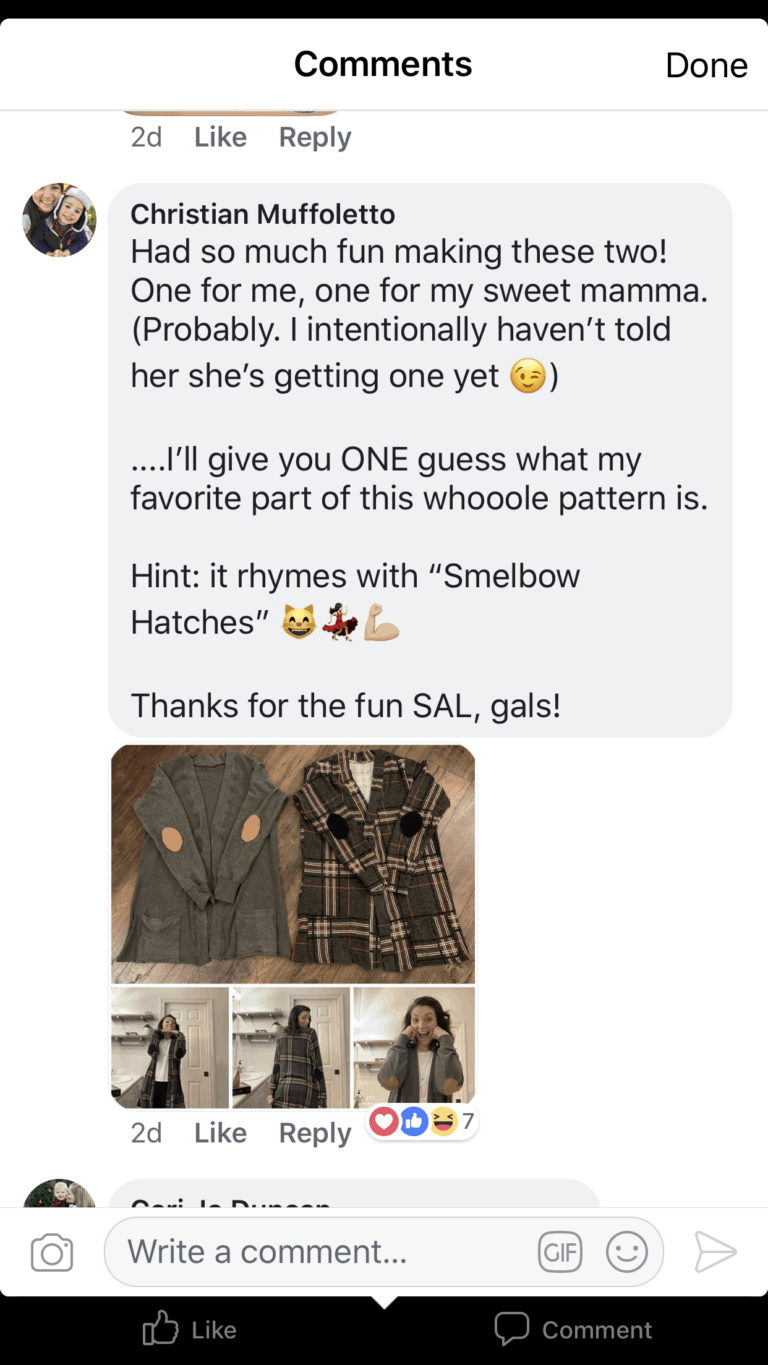The image size is (768, 1365).
Task: Tap Done to close comments
Action: coord(706,65)
